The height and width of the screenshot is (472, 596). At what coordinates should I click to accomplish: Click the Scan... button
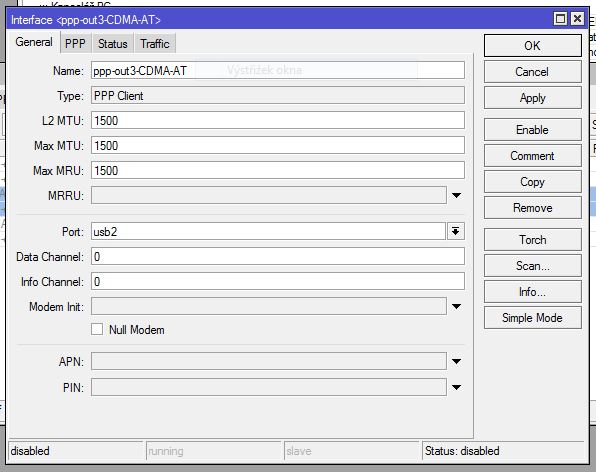533,266
